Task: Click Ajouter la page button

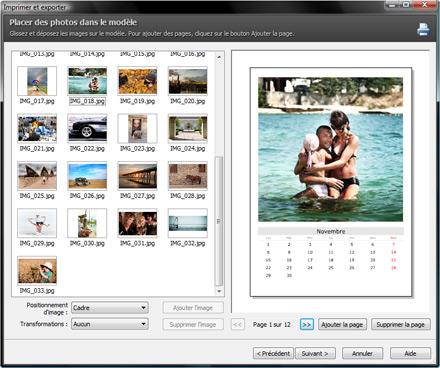Action: 342,324
